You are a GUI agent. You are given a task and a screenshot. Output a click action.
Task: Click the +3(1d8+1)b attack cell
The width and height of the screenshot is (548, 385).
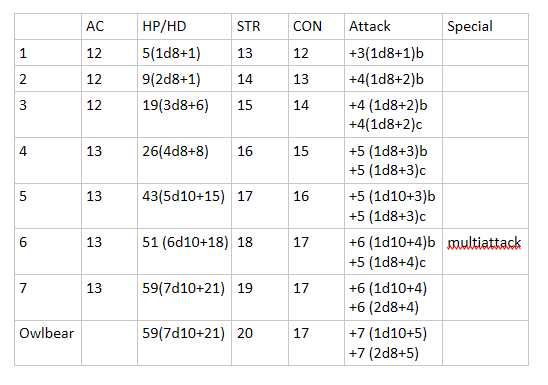coord(394,53)
